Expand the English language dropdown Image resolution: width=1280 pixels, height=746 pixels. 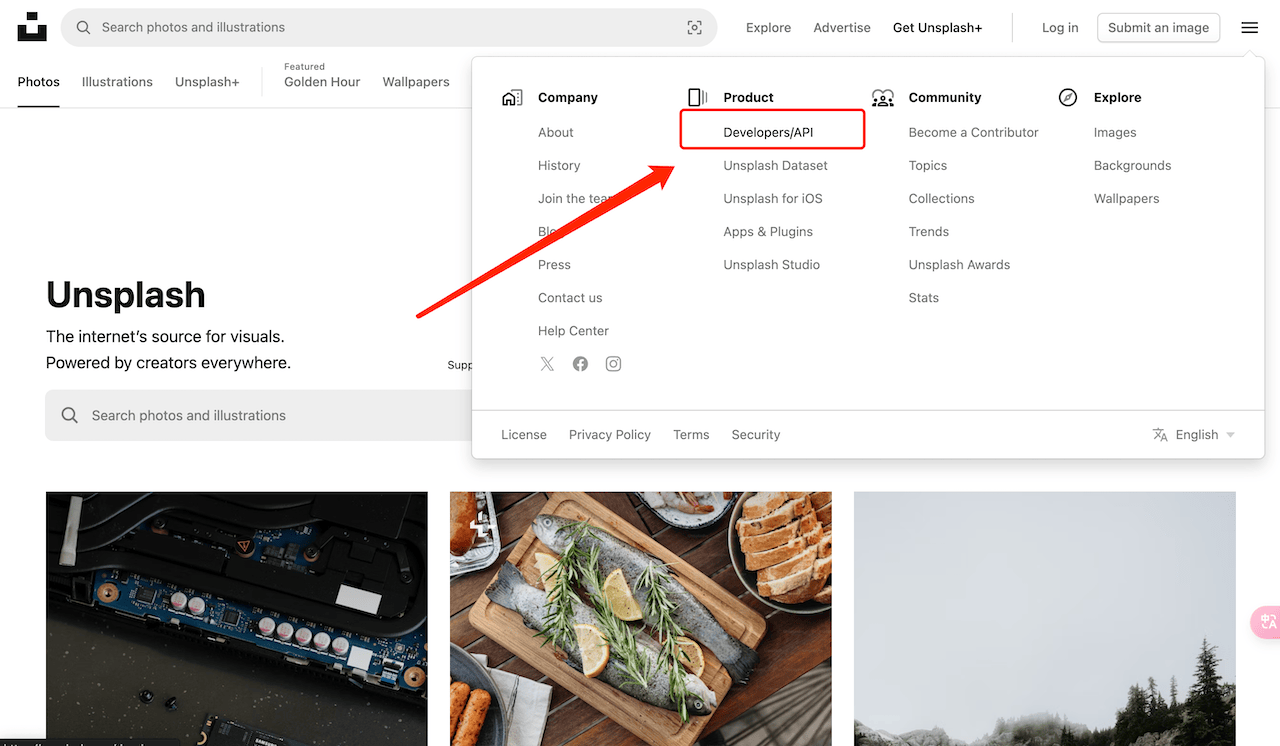pos(1194,435)
